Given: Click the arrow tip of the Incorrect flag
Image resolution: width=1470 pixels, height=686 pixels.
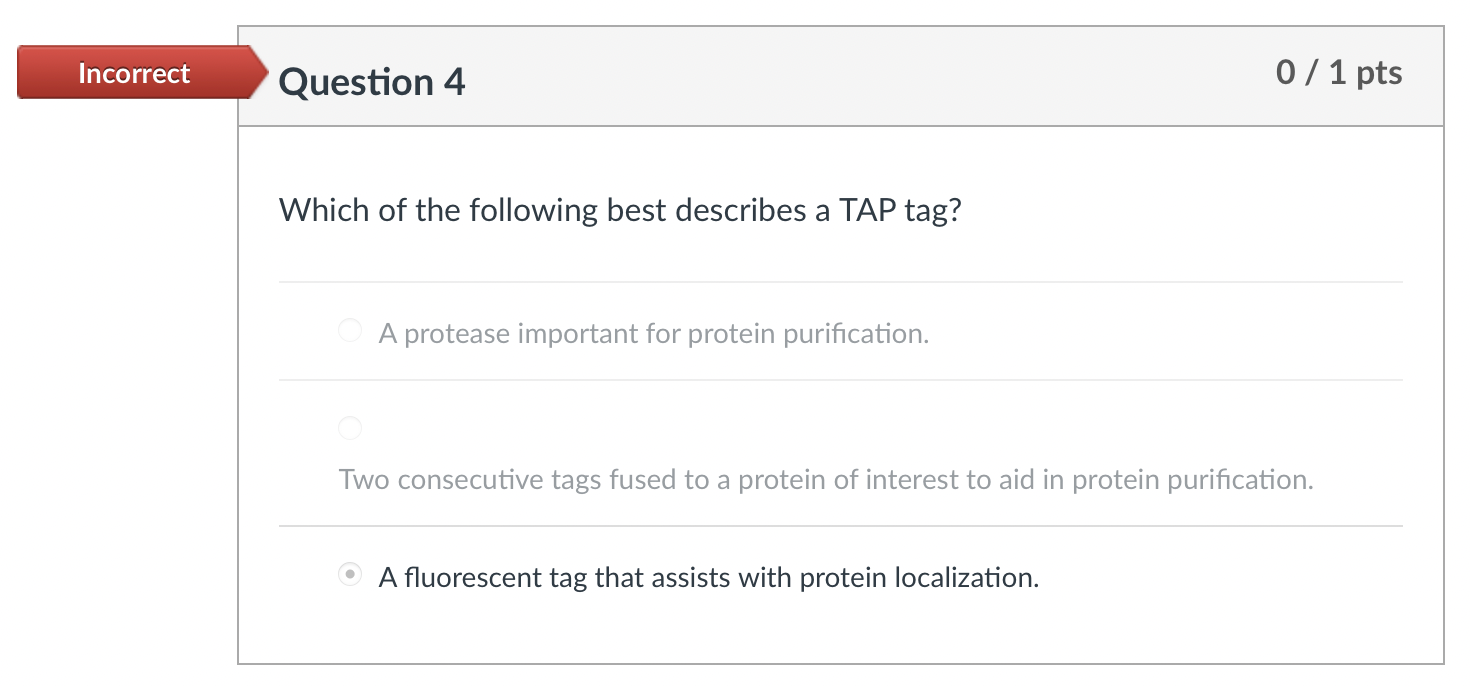Looking at the screenshot, I should [x=262, y=72].
